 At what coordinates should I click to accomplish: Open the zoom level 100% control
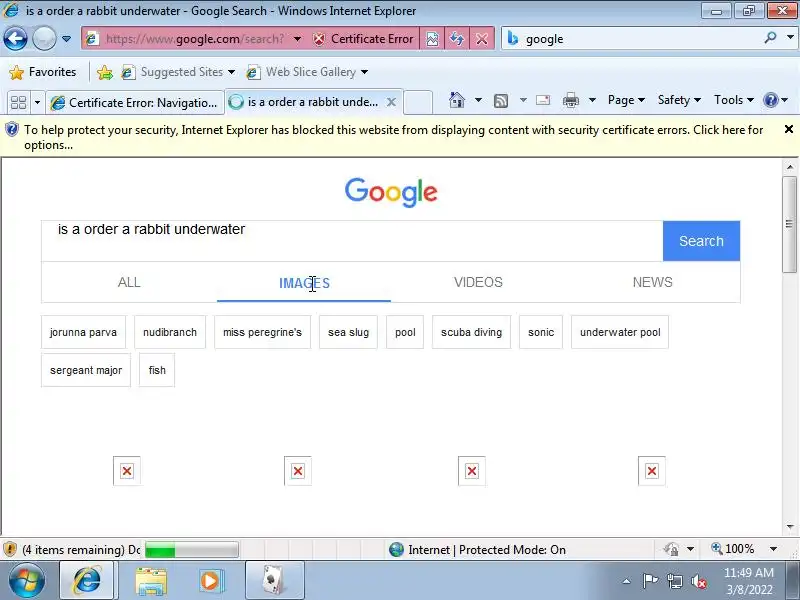(744, 549)
